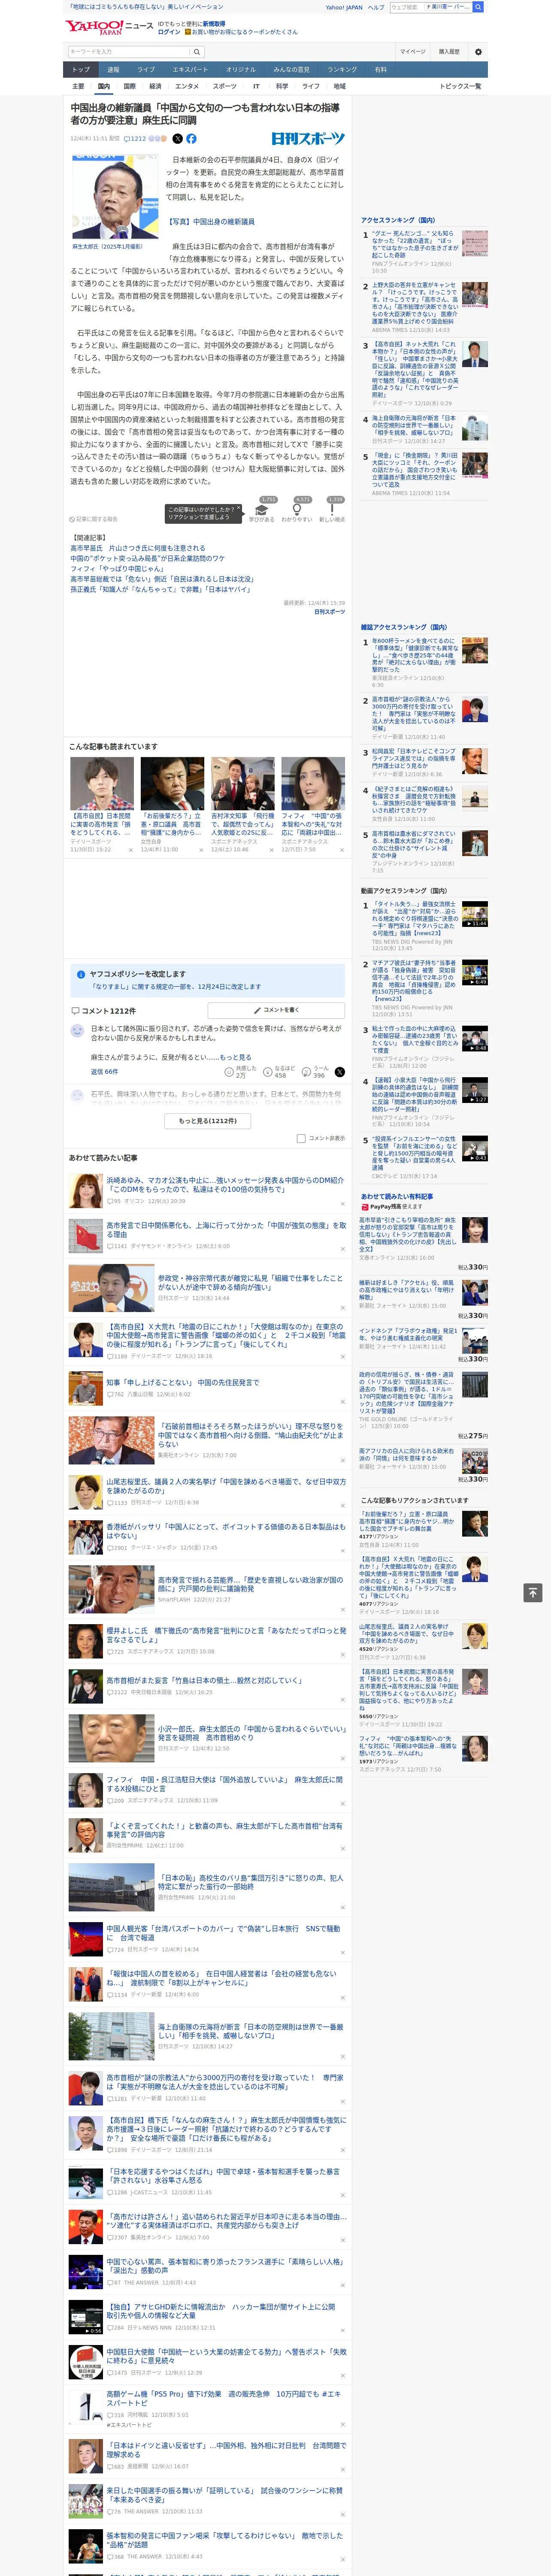
Task: Select the ランキング navigation tab
Action: 342,70
